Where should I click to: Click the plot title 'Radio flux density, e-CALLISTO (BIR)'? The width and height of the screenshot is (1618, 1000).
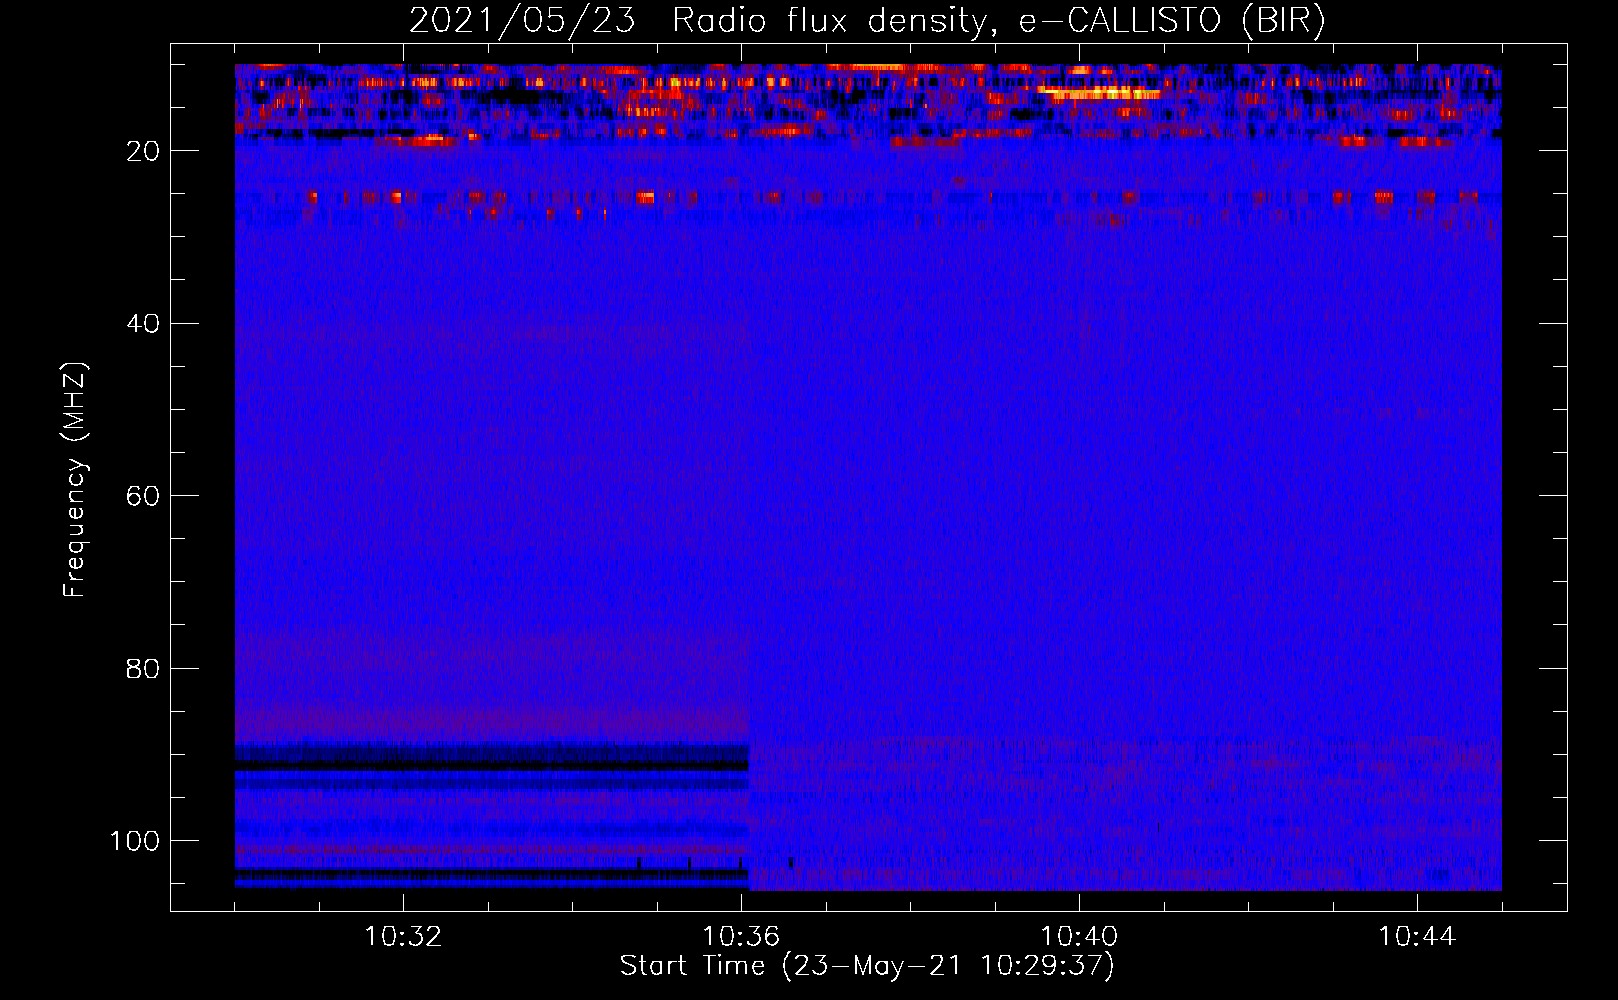pyautogui.click(x=998, y=21)
